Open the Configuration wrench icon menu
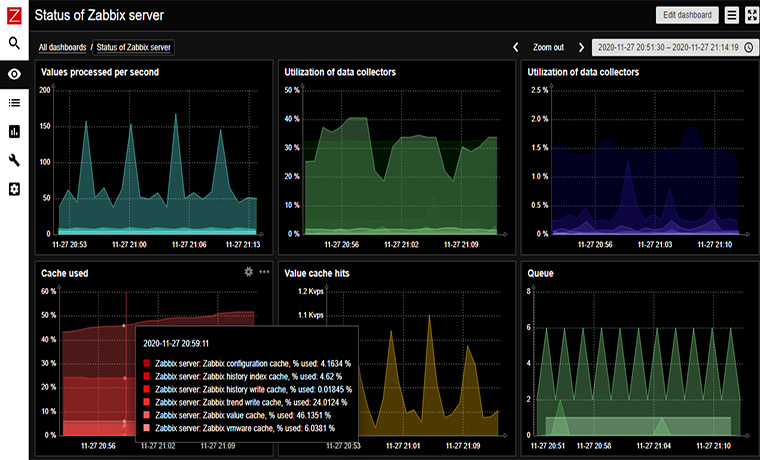 14,160
